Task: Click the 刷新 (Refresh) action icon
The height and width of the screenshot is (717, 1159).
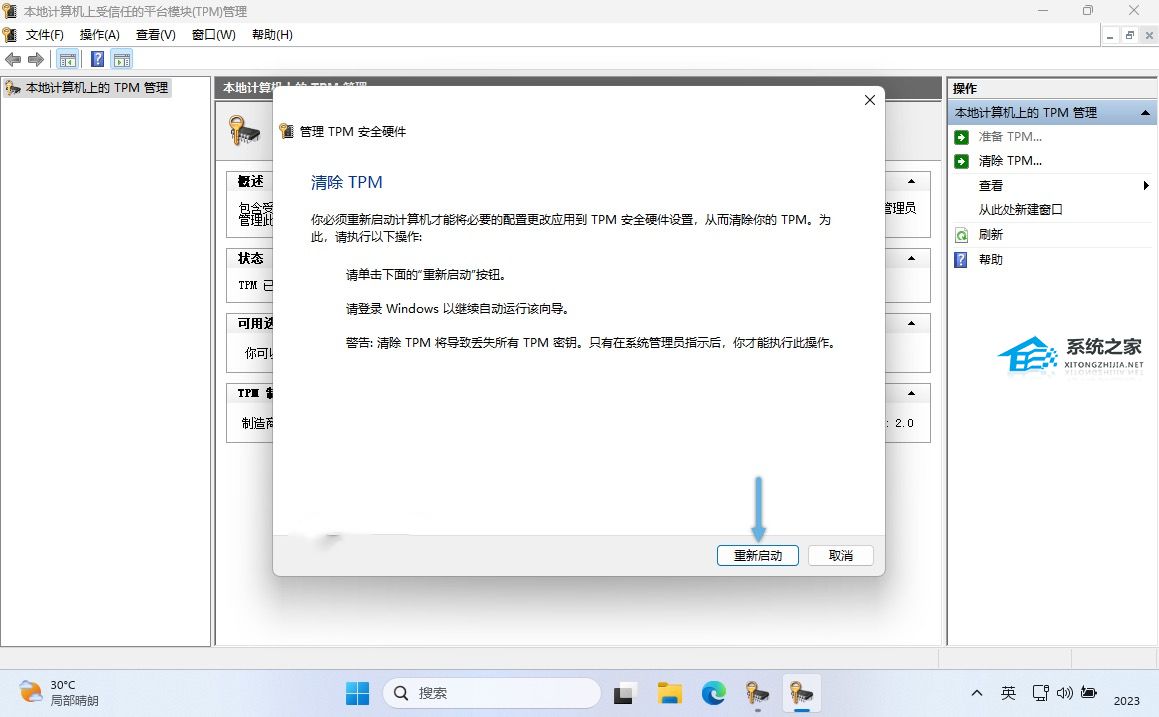Action: pyautogui.click(x=963, y=234)
